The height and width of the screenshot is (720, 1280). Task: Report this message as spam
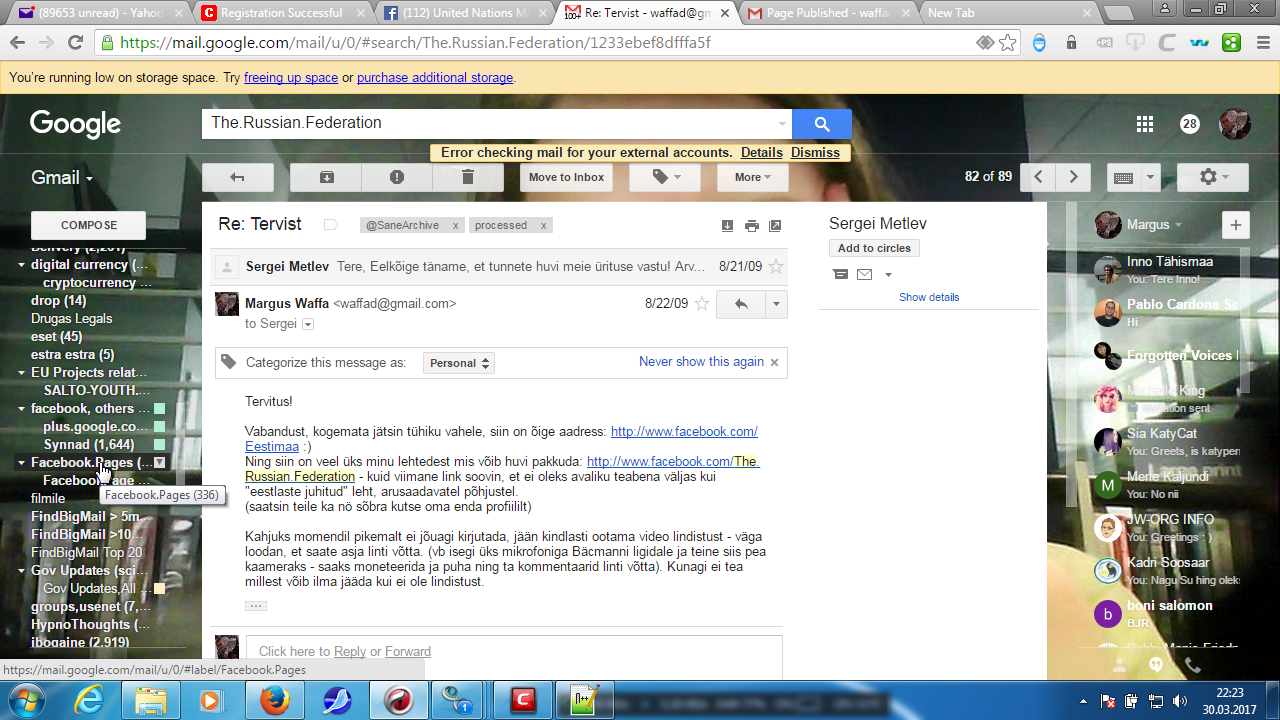point(397,177)
